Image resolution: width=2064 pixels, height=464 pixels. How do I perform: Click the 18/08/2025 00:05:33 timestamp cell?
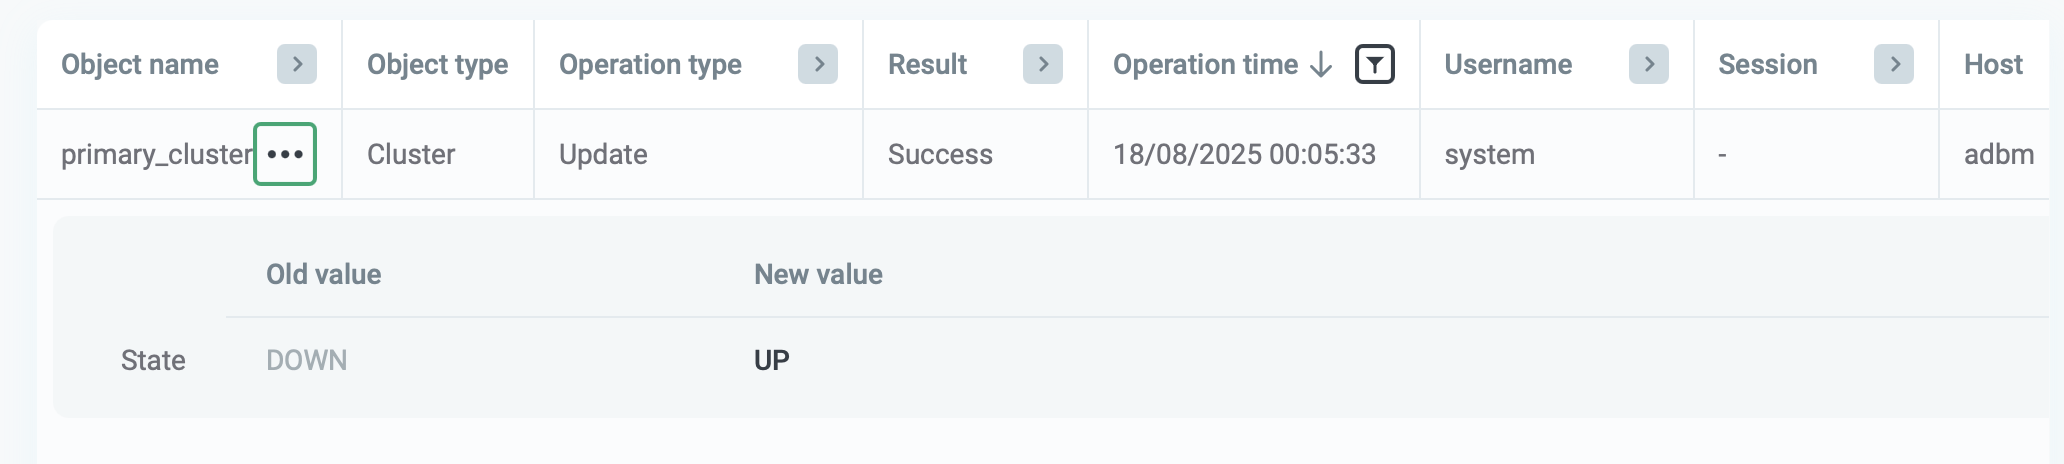(x=1244, y=154)
